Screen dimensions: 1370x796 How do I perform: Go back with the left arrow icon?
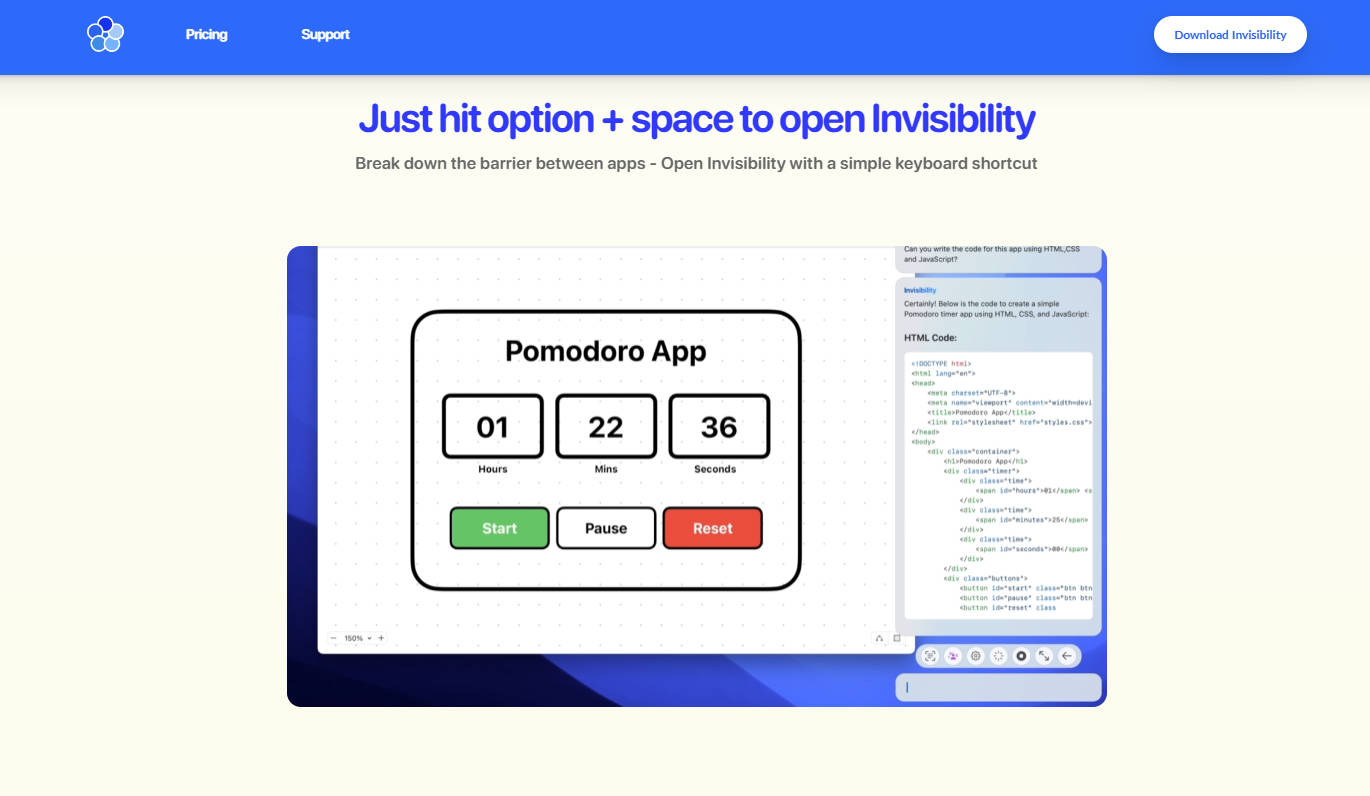(1067, 656)
